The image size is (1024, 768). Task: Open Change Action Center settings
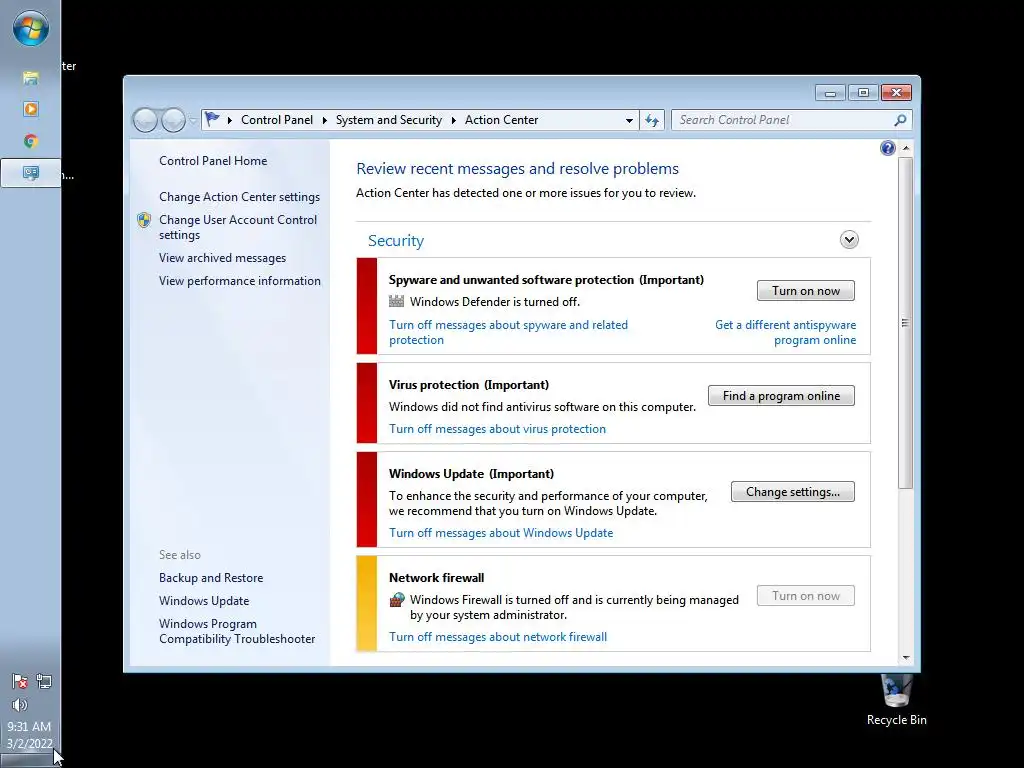[240, 197]
